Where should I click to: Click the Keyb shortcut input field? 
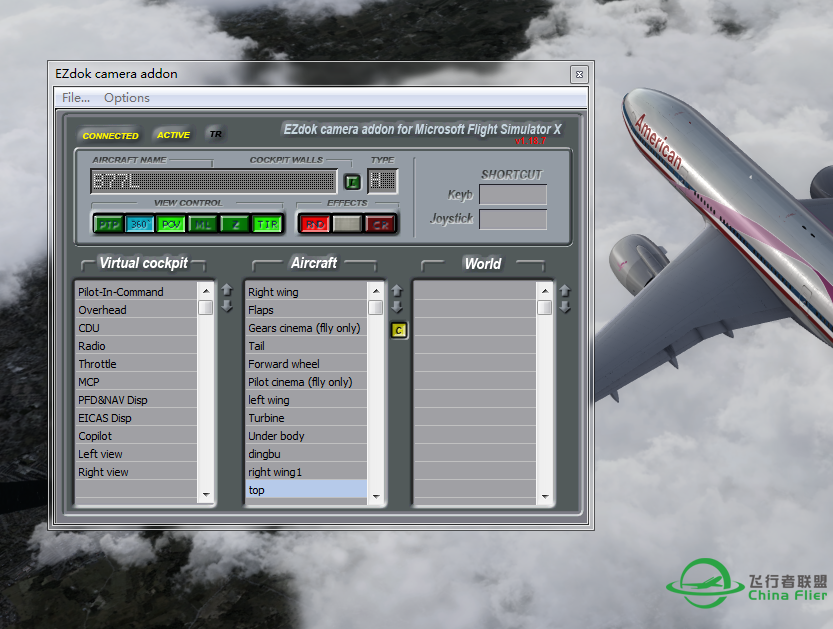[513, 194]
